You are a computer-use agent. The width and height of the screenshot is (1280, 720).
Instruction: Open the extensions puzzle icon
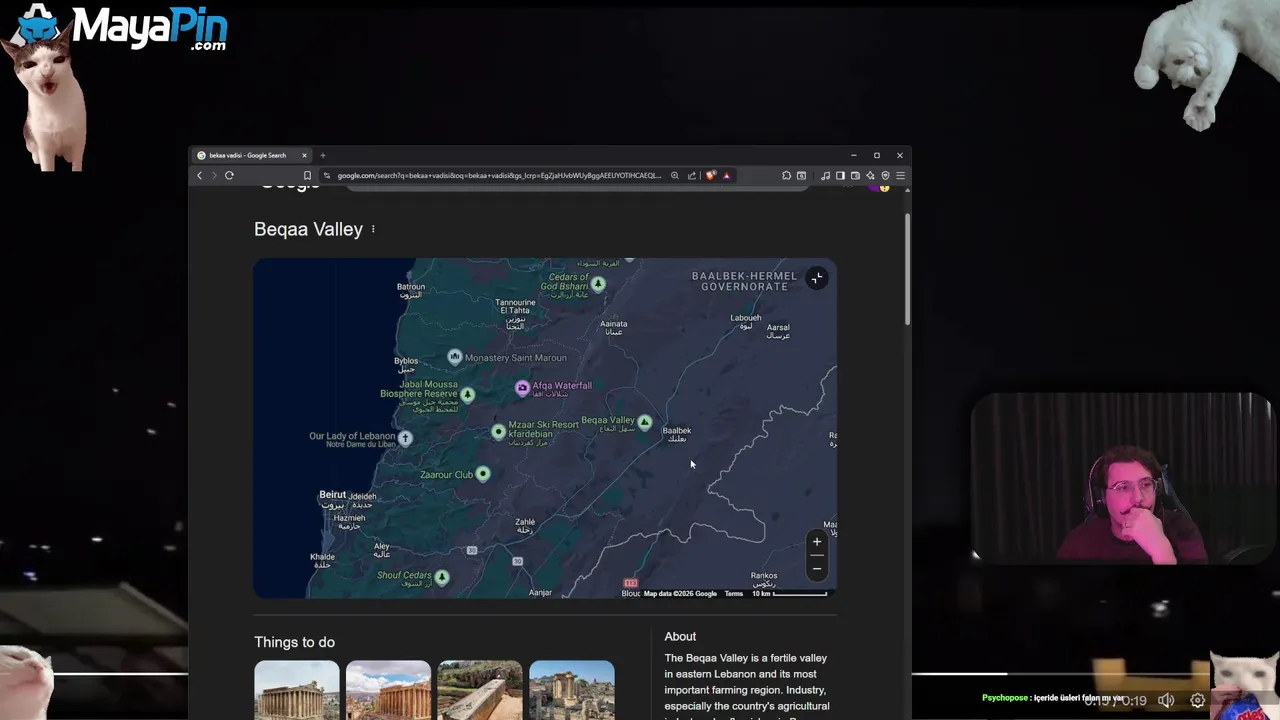click(x=786, y=176)
